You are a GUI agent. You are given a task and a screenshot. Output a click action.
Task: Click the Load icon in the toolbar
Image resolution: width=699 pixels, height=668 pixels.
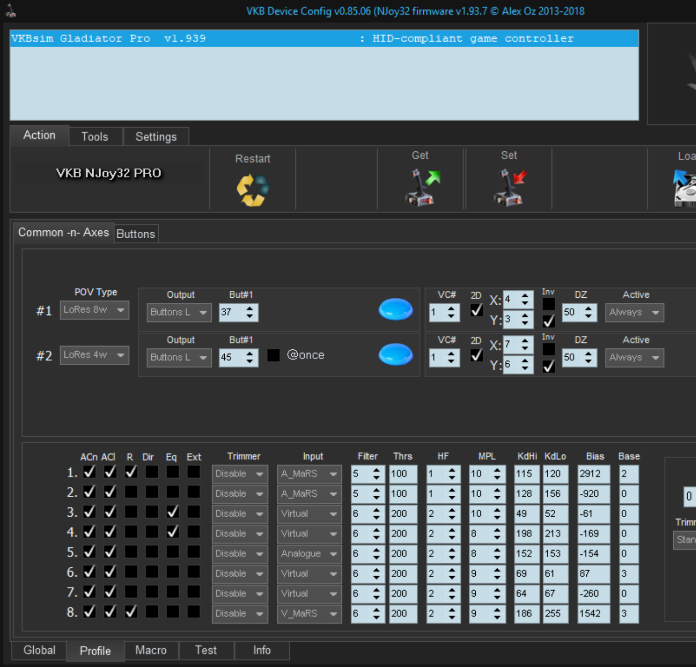(685, 187)
